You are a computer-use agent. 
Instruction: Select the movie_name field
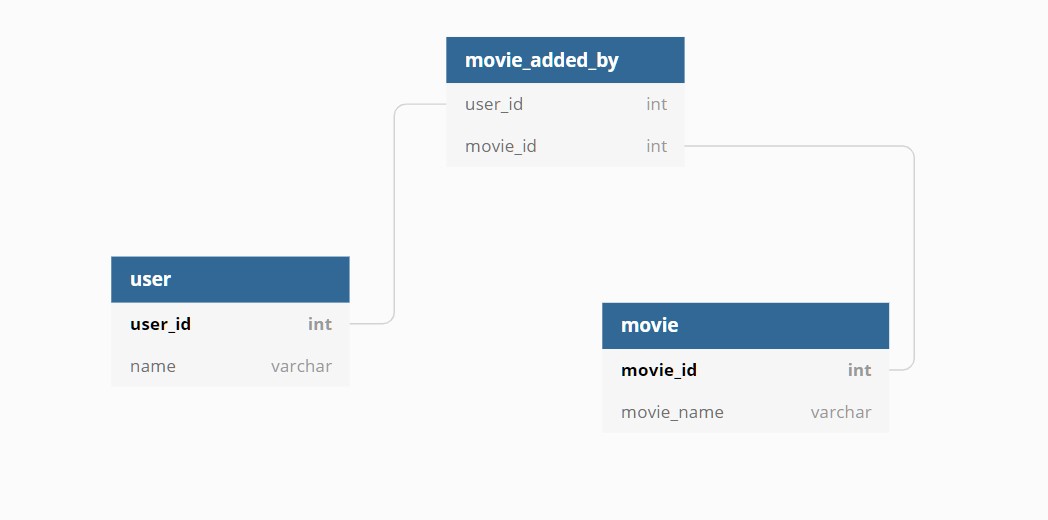pos(672,412)
